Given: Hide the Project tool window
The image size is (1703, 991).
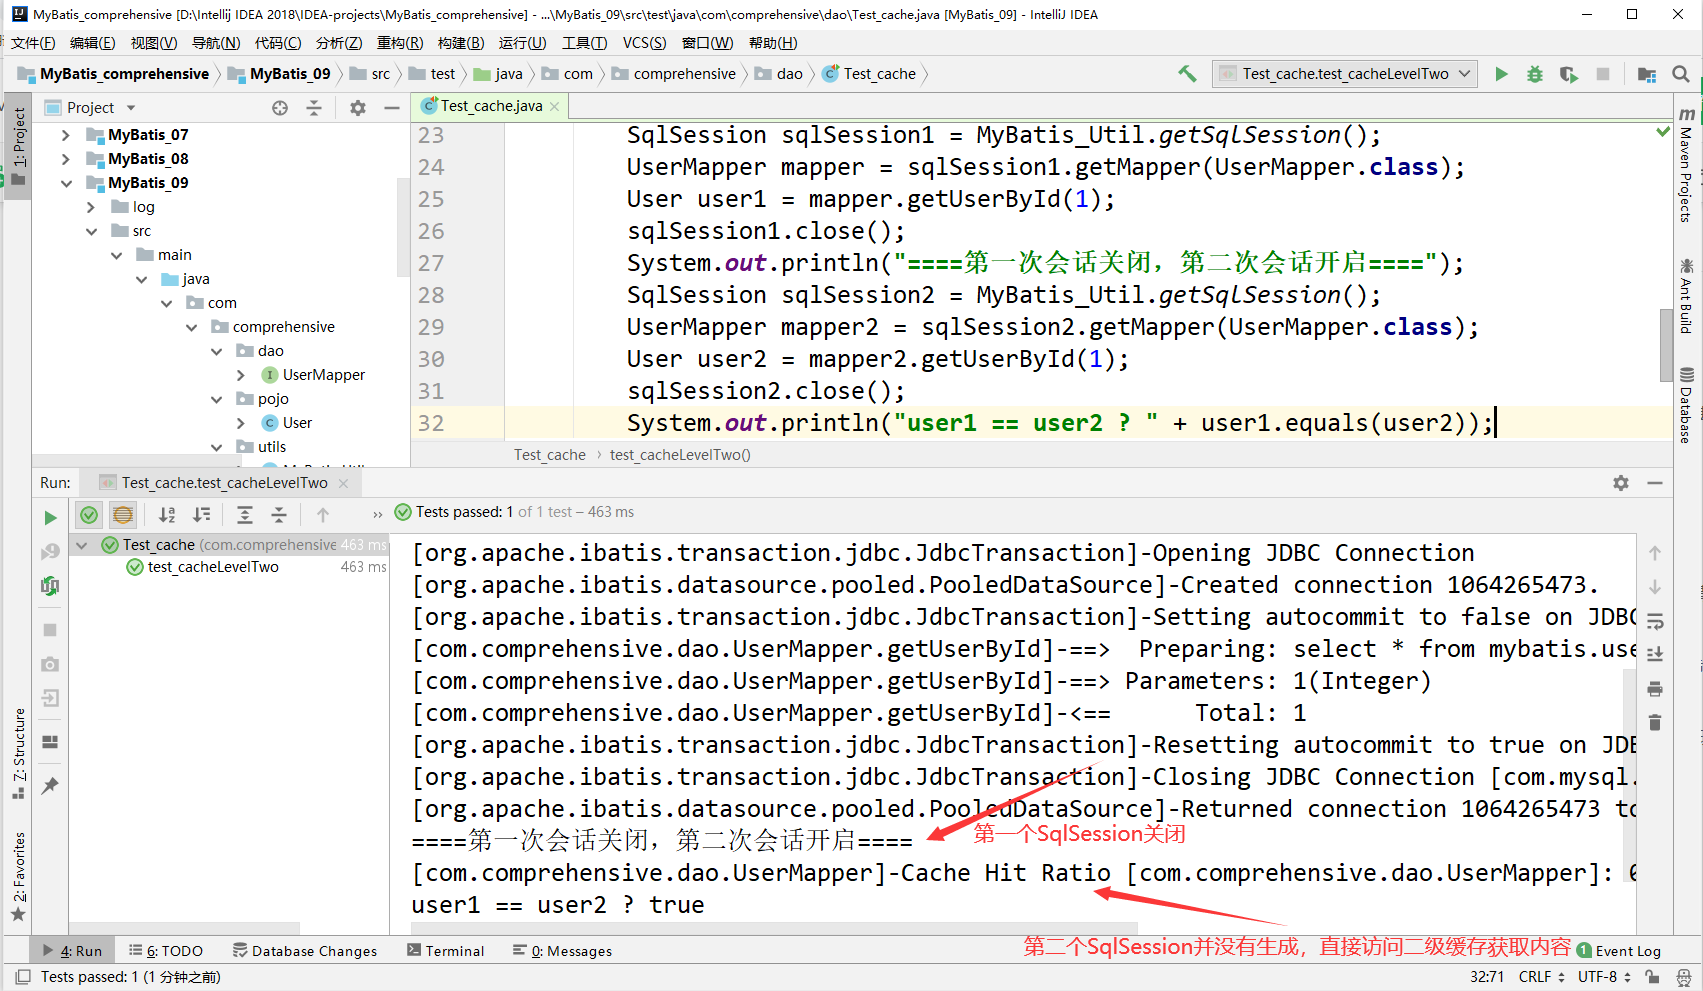Looking at the screenshot, I should click(x=392, y=108).
